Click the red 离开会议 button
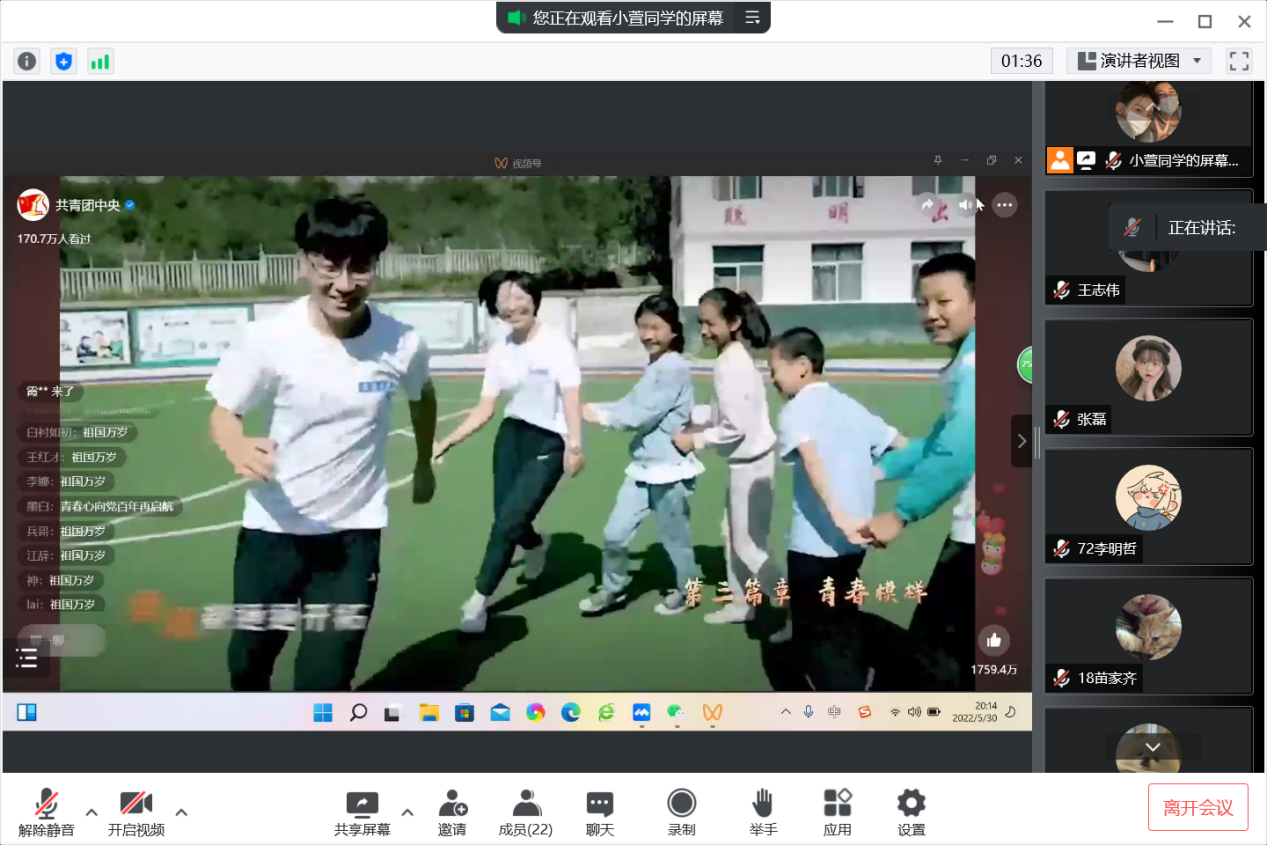This screenshot has width=1267, height=845. click(x=1198, y=807)
